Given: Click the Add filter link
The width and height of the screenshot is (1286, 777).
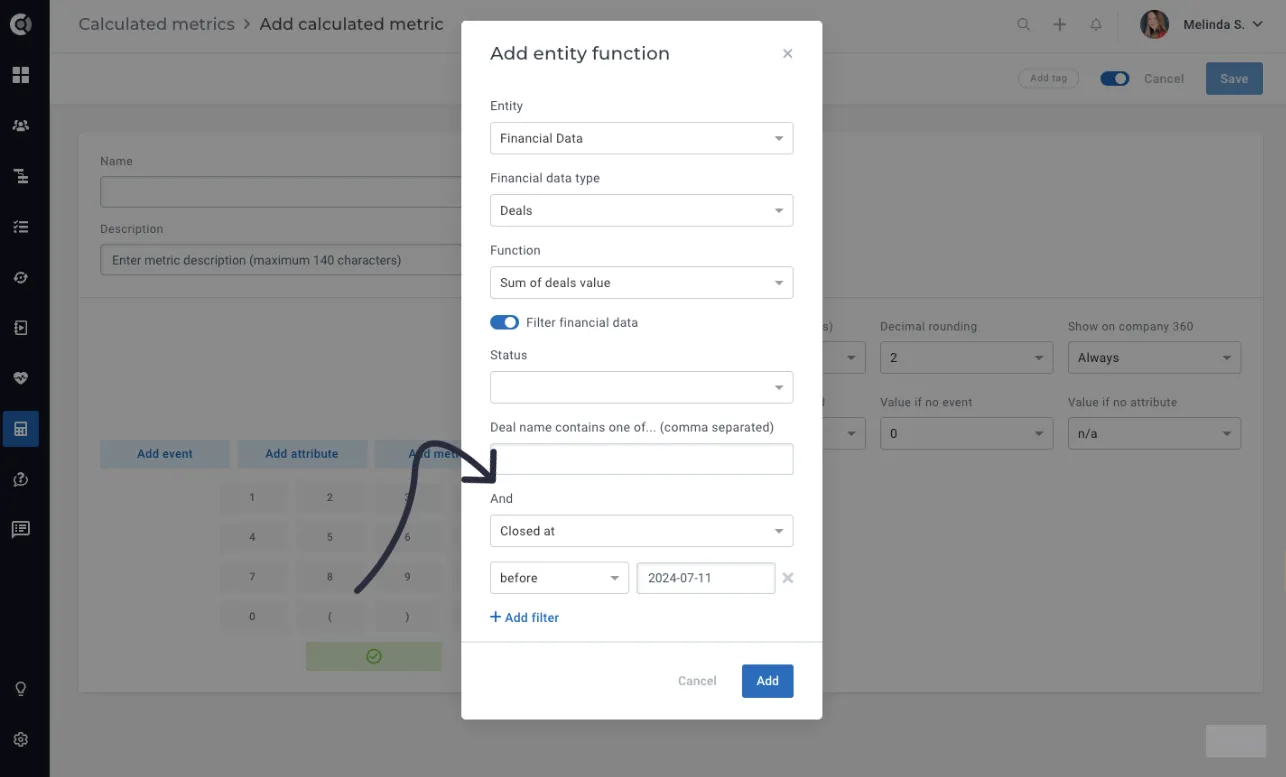Looking at the screenshot, I should click(524, 617).
